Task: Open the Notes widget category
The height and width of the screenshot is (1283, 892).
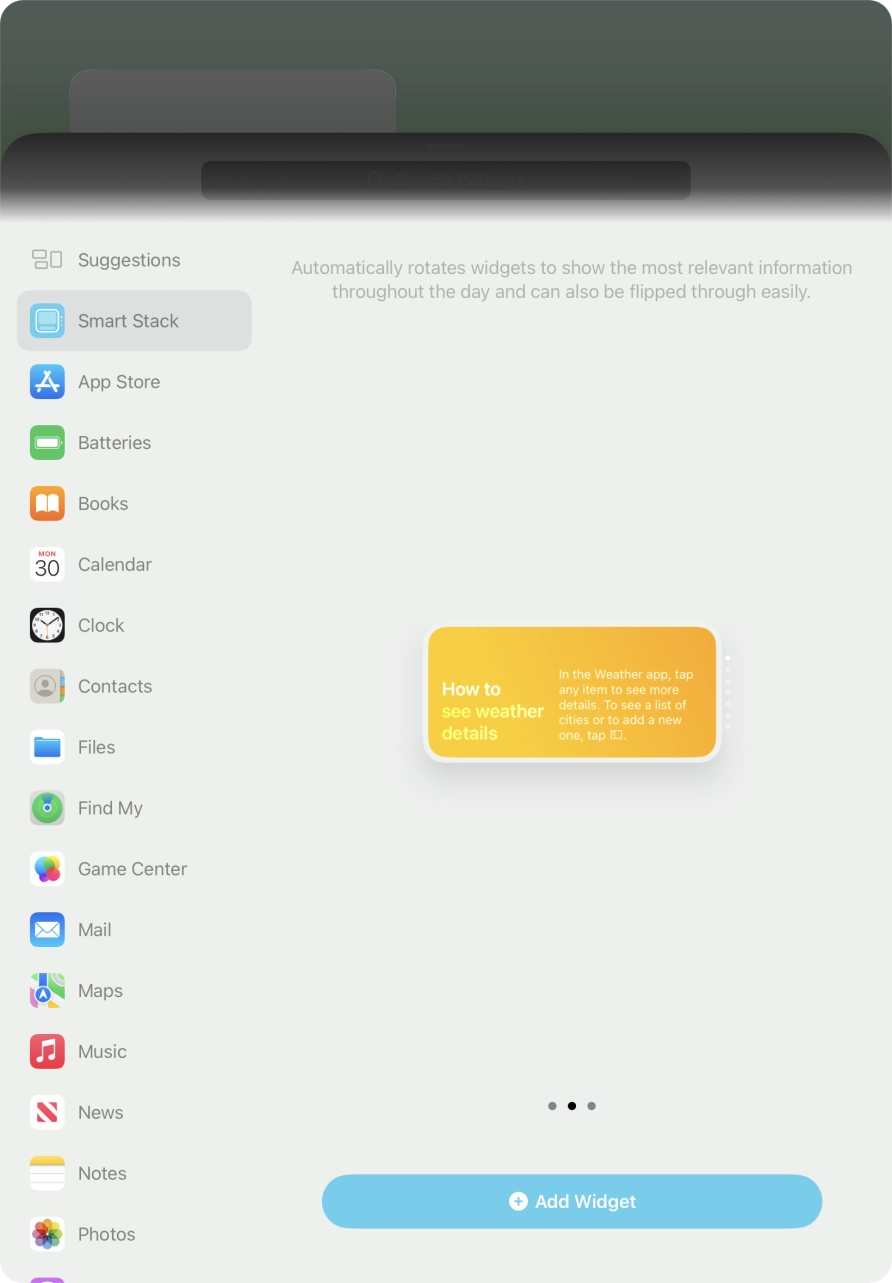Action: (101, 1173)
